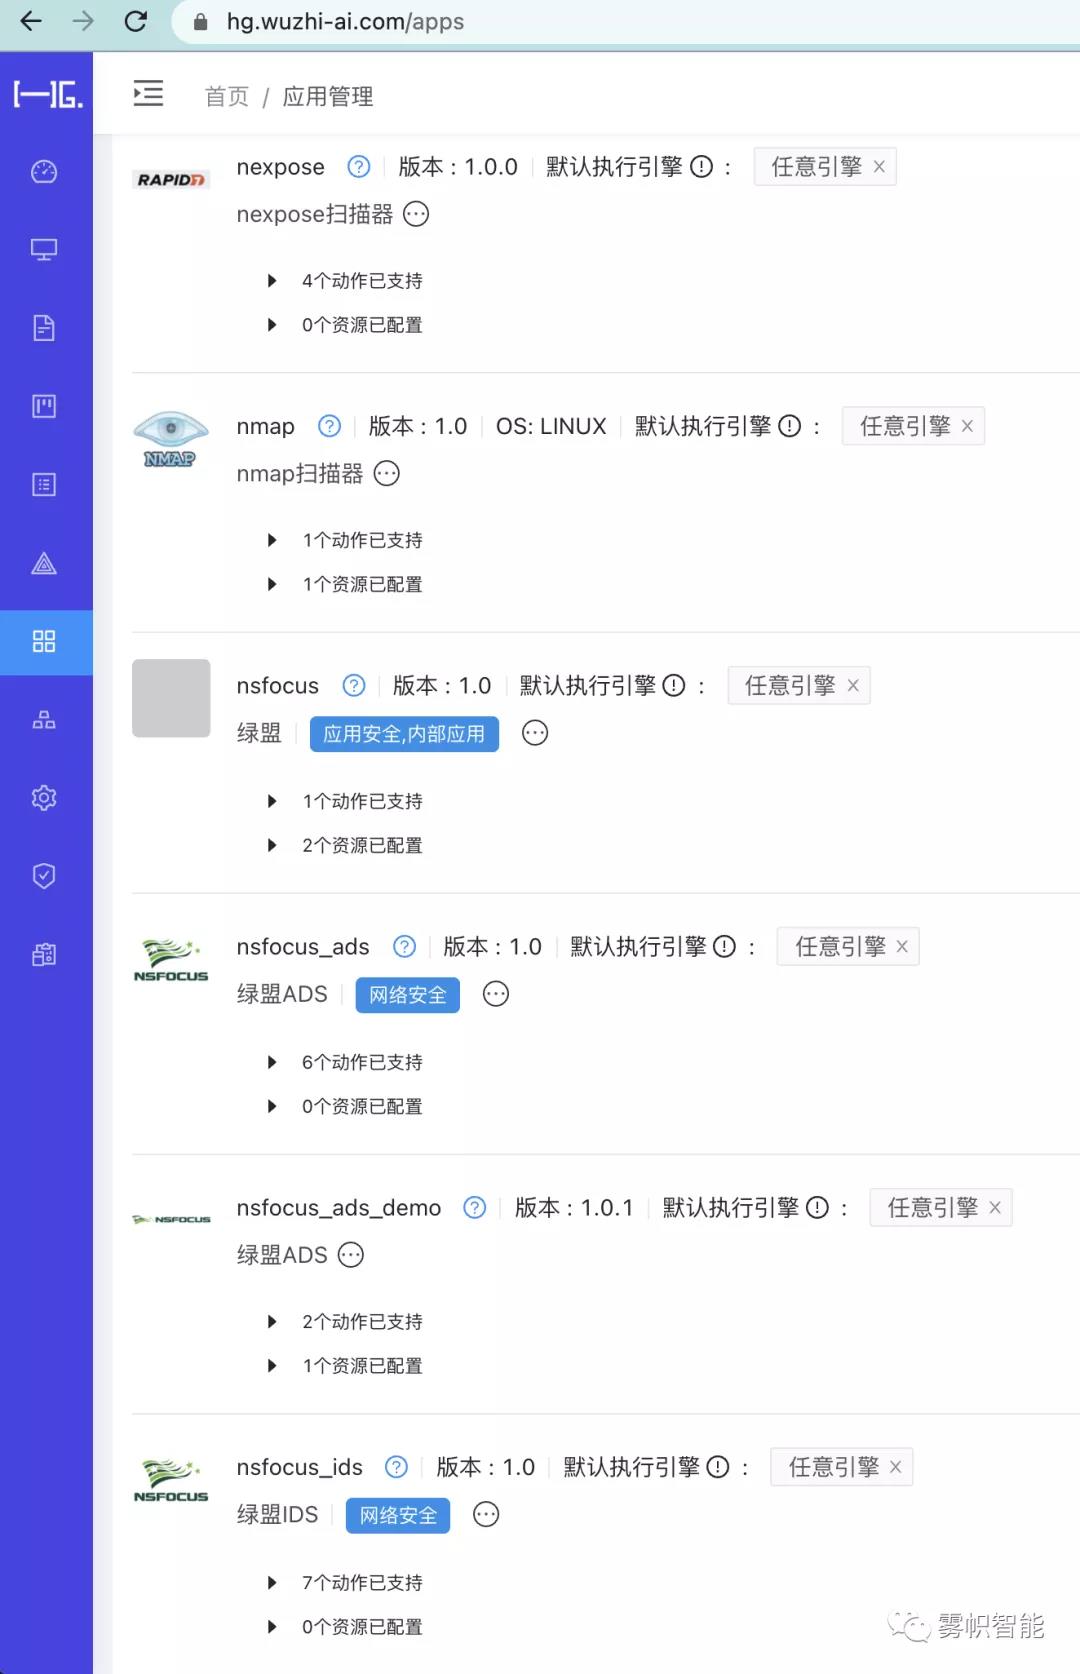Image resolution: width=1080 pixels, height=1674 pixels.
Task: Open the warning triangle icon in the sidebar
Action: pyautogui.click(x=44, y=564)
